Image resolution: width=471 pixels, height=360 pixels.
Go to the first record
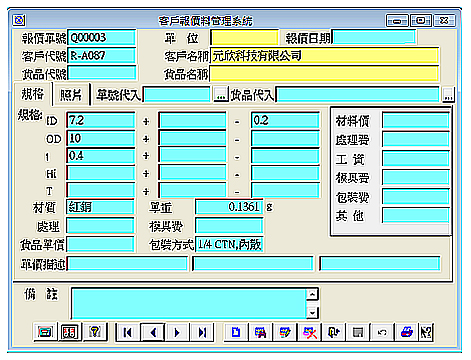point(128,332)
